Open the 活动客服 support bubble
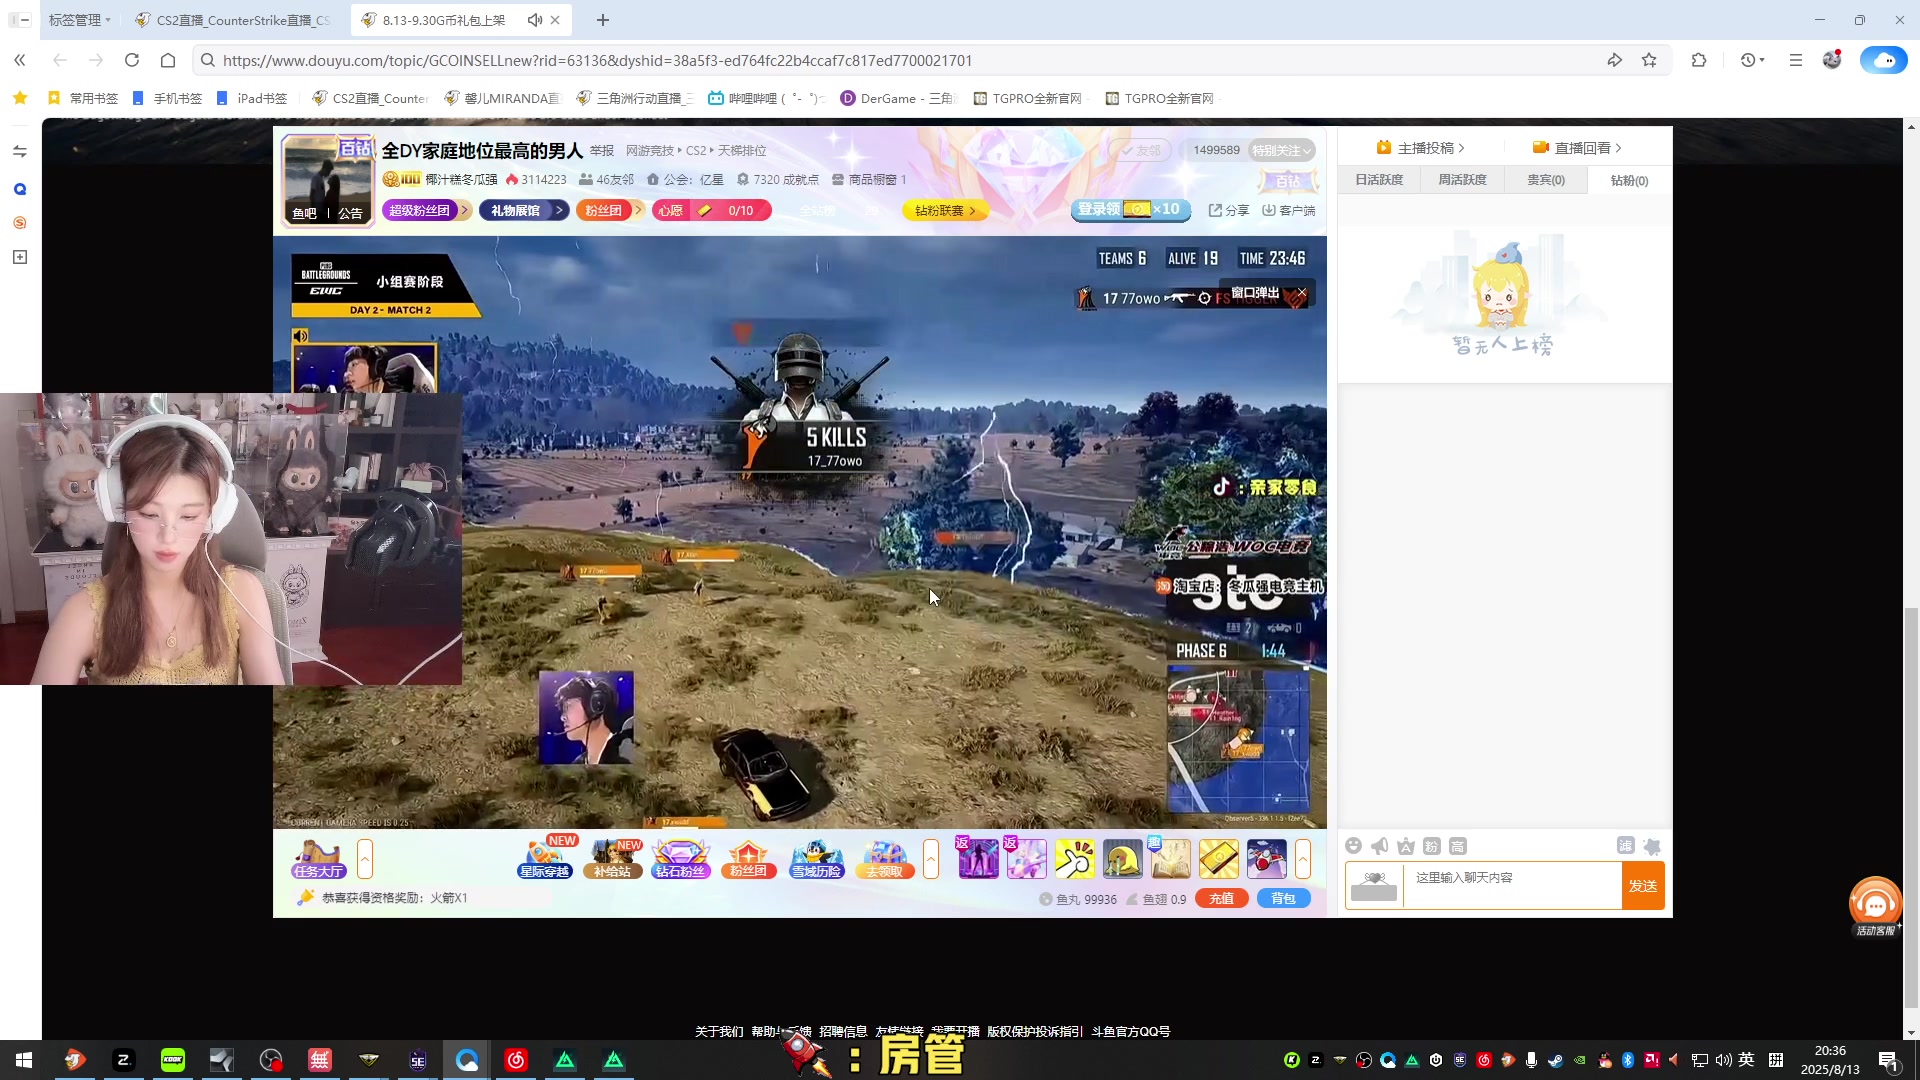 click(1875, 906)
